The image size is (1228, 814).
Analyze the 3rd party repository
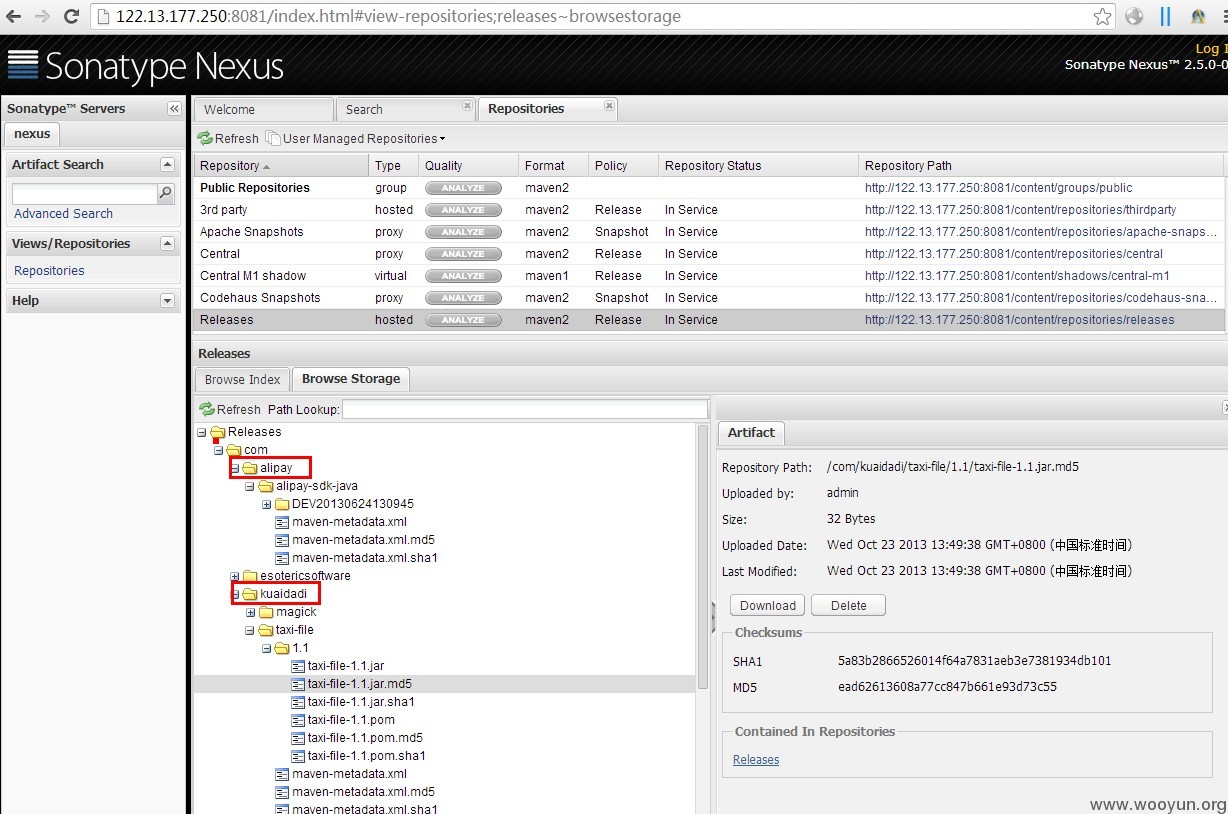coord(463,210)
